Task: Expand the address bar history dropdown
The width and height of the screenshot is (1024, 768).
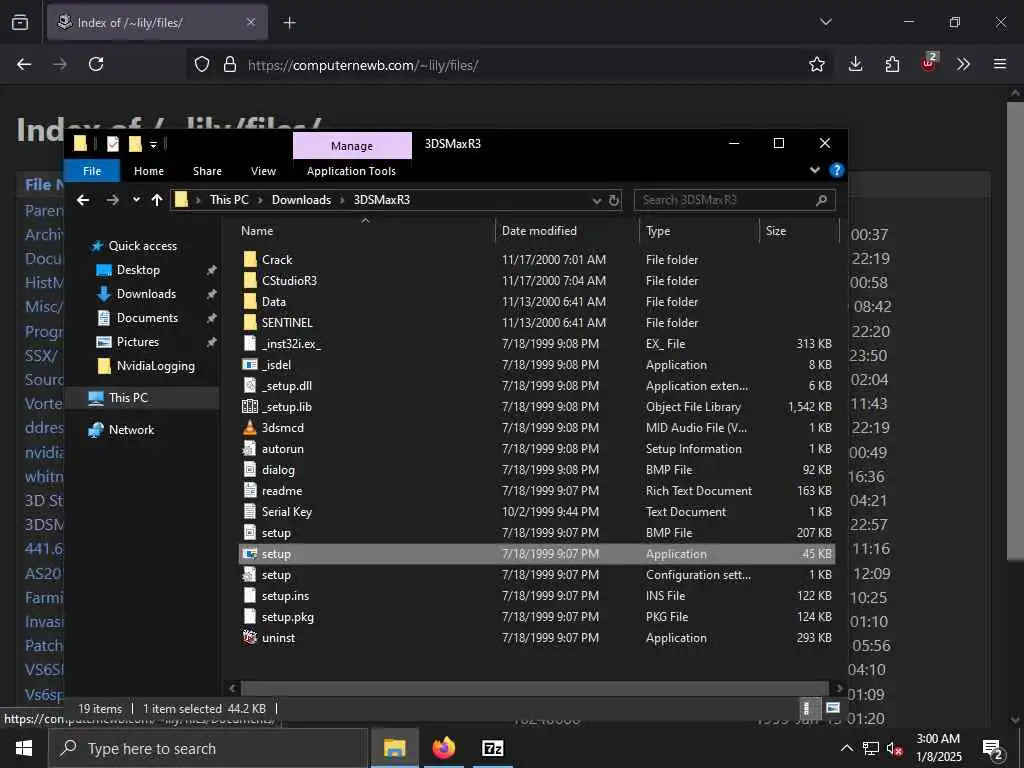Action: pyautogui.click(x=596, y=200)
